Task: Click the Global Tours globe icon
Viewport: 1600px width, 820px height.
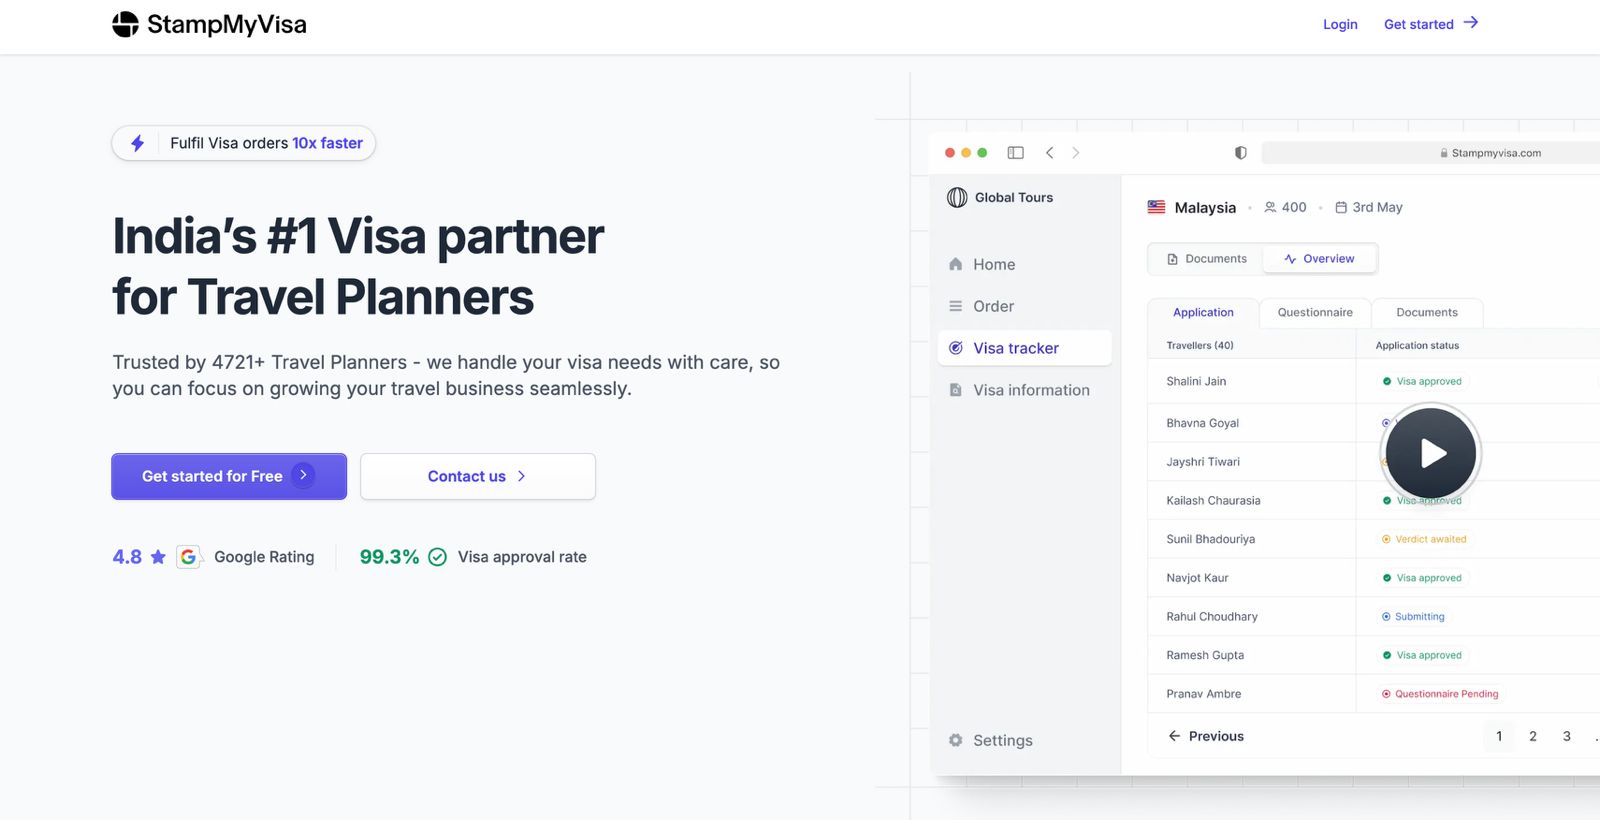Action: point(957,197)
